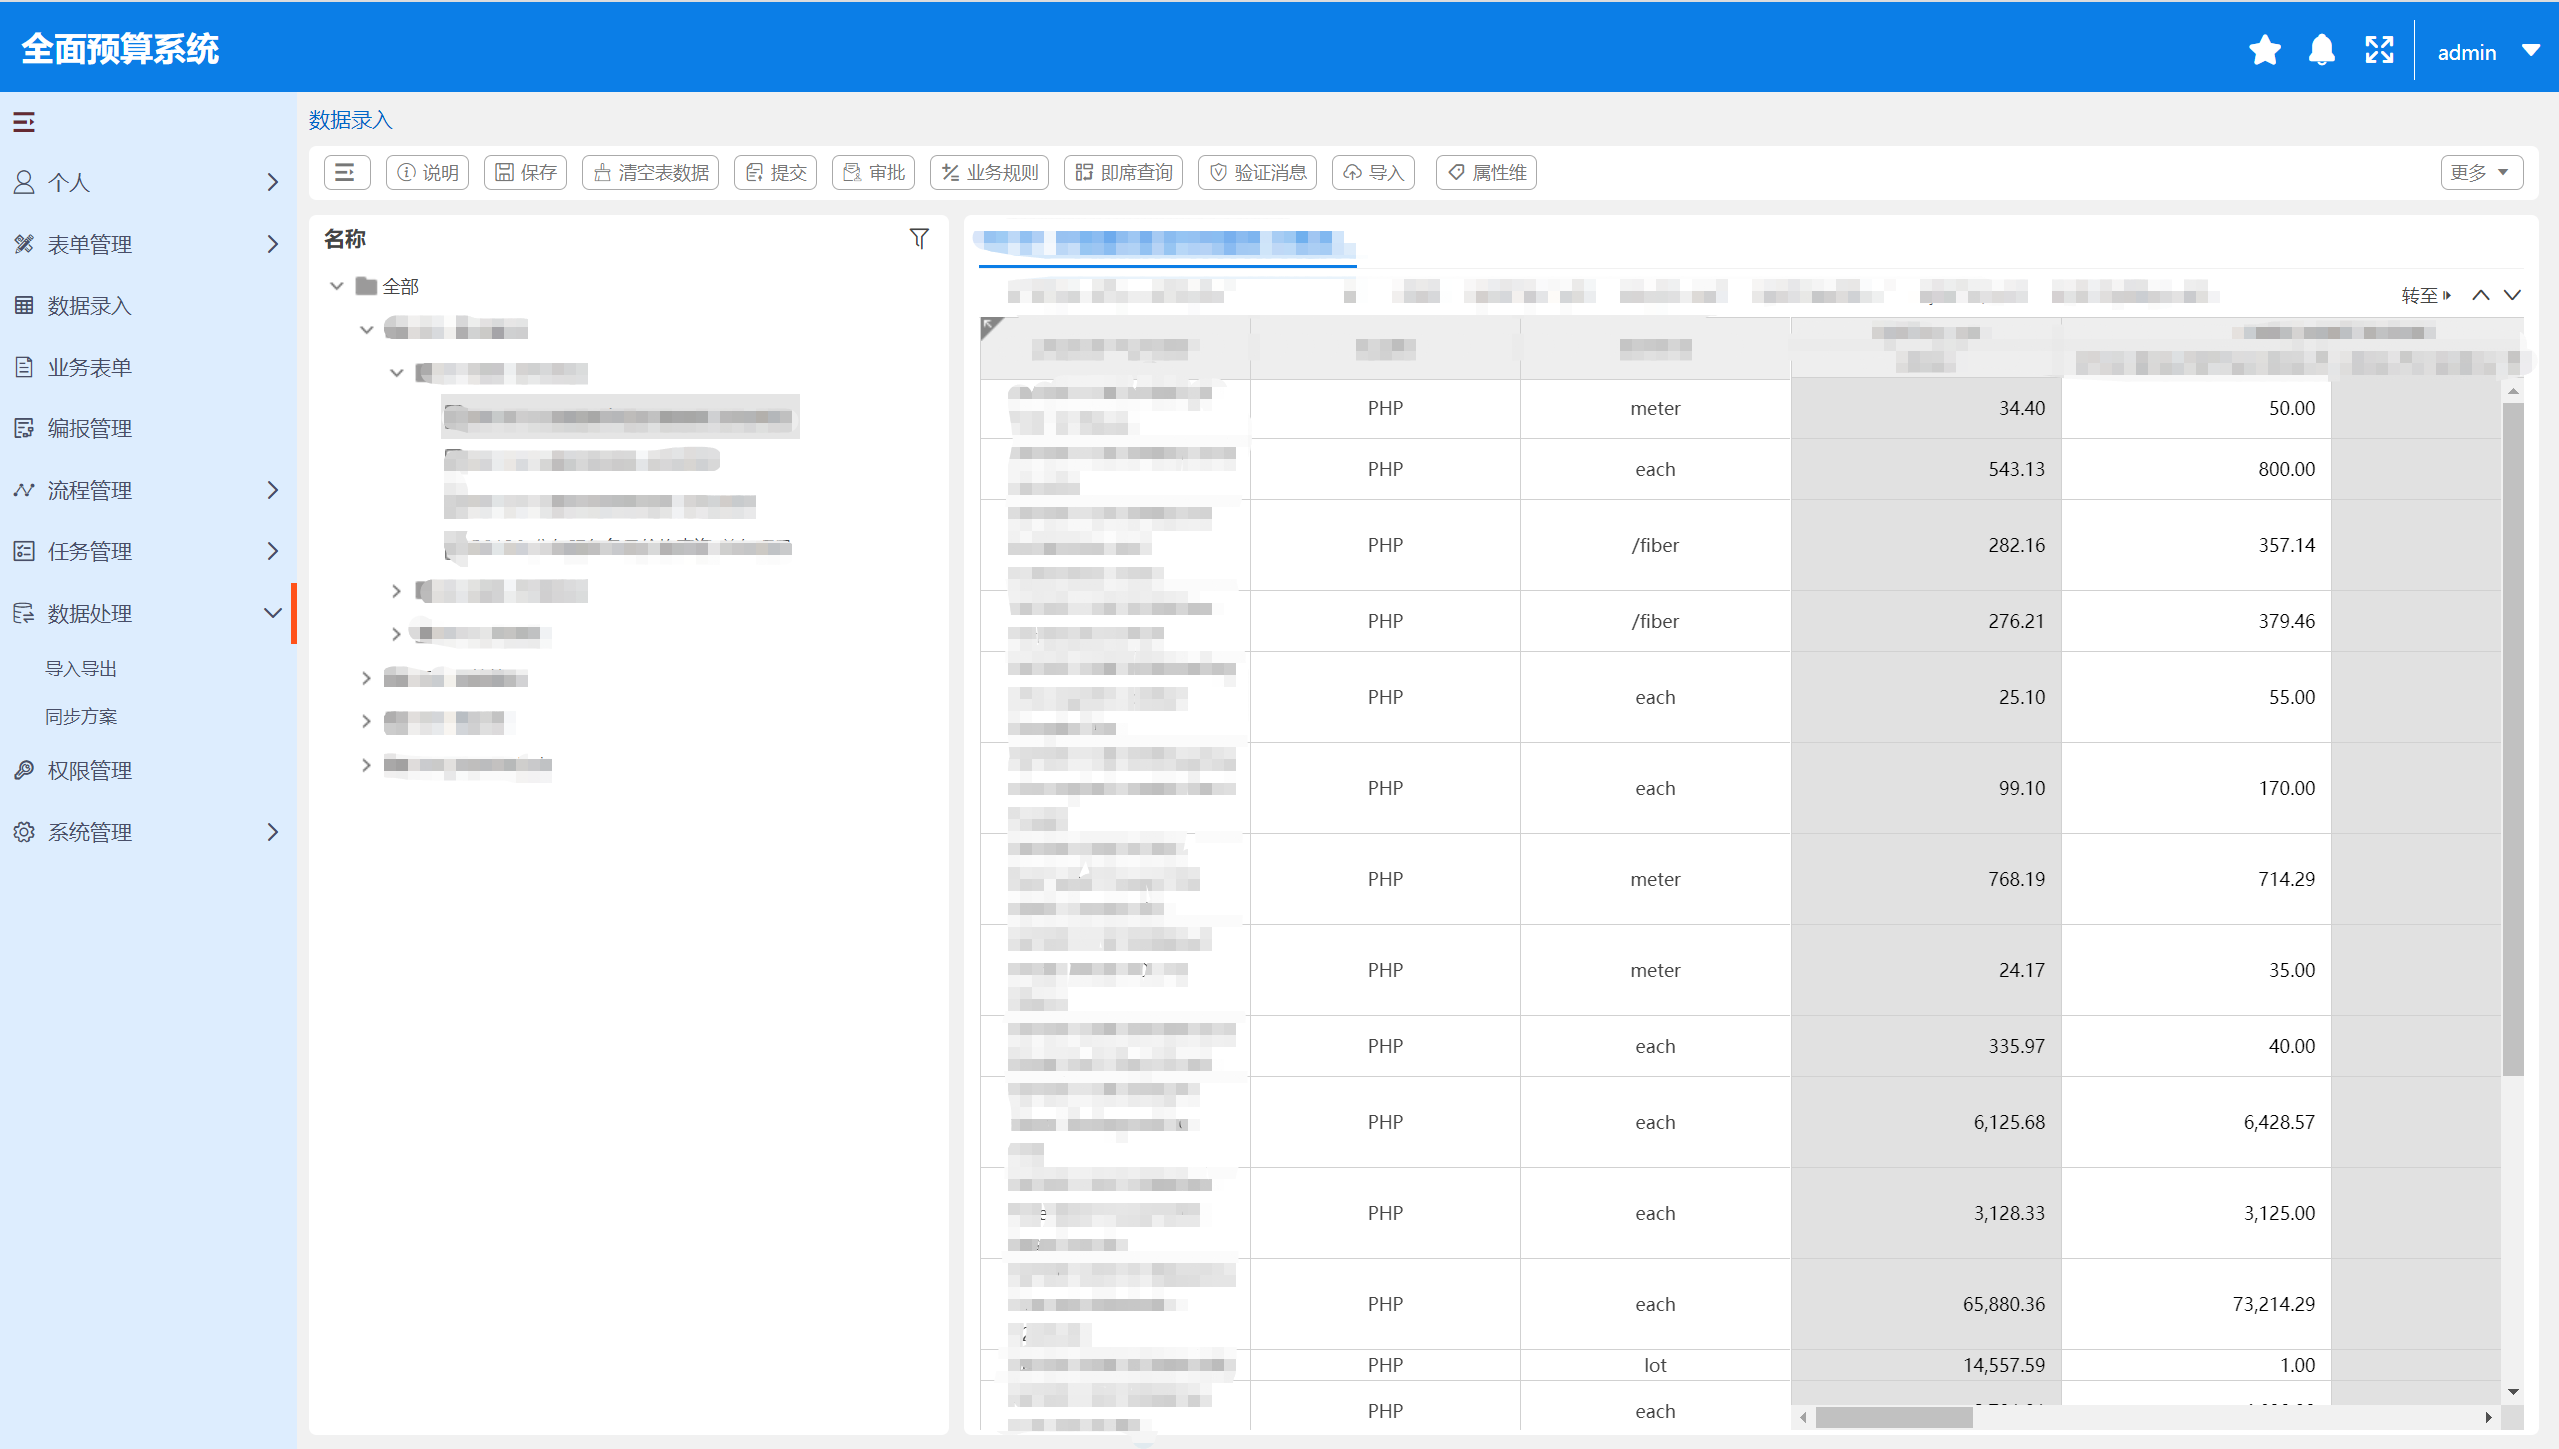This screenshot has width=2559, height=1449.
Task: Click the 数据录入 table icon
Action: (x=24, y=305)
